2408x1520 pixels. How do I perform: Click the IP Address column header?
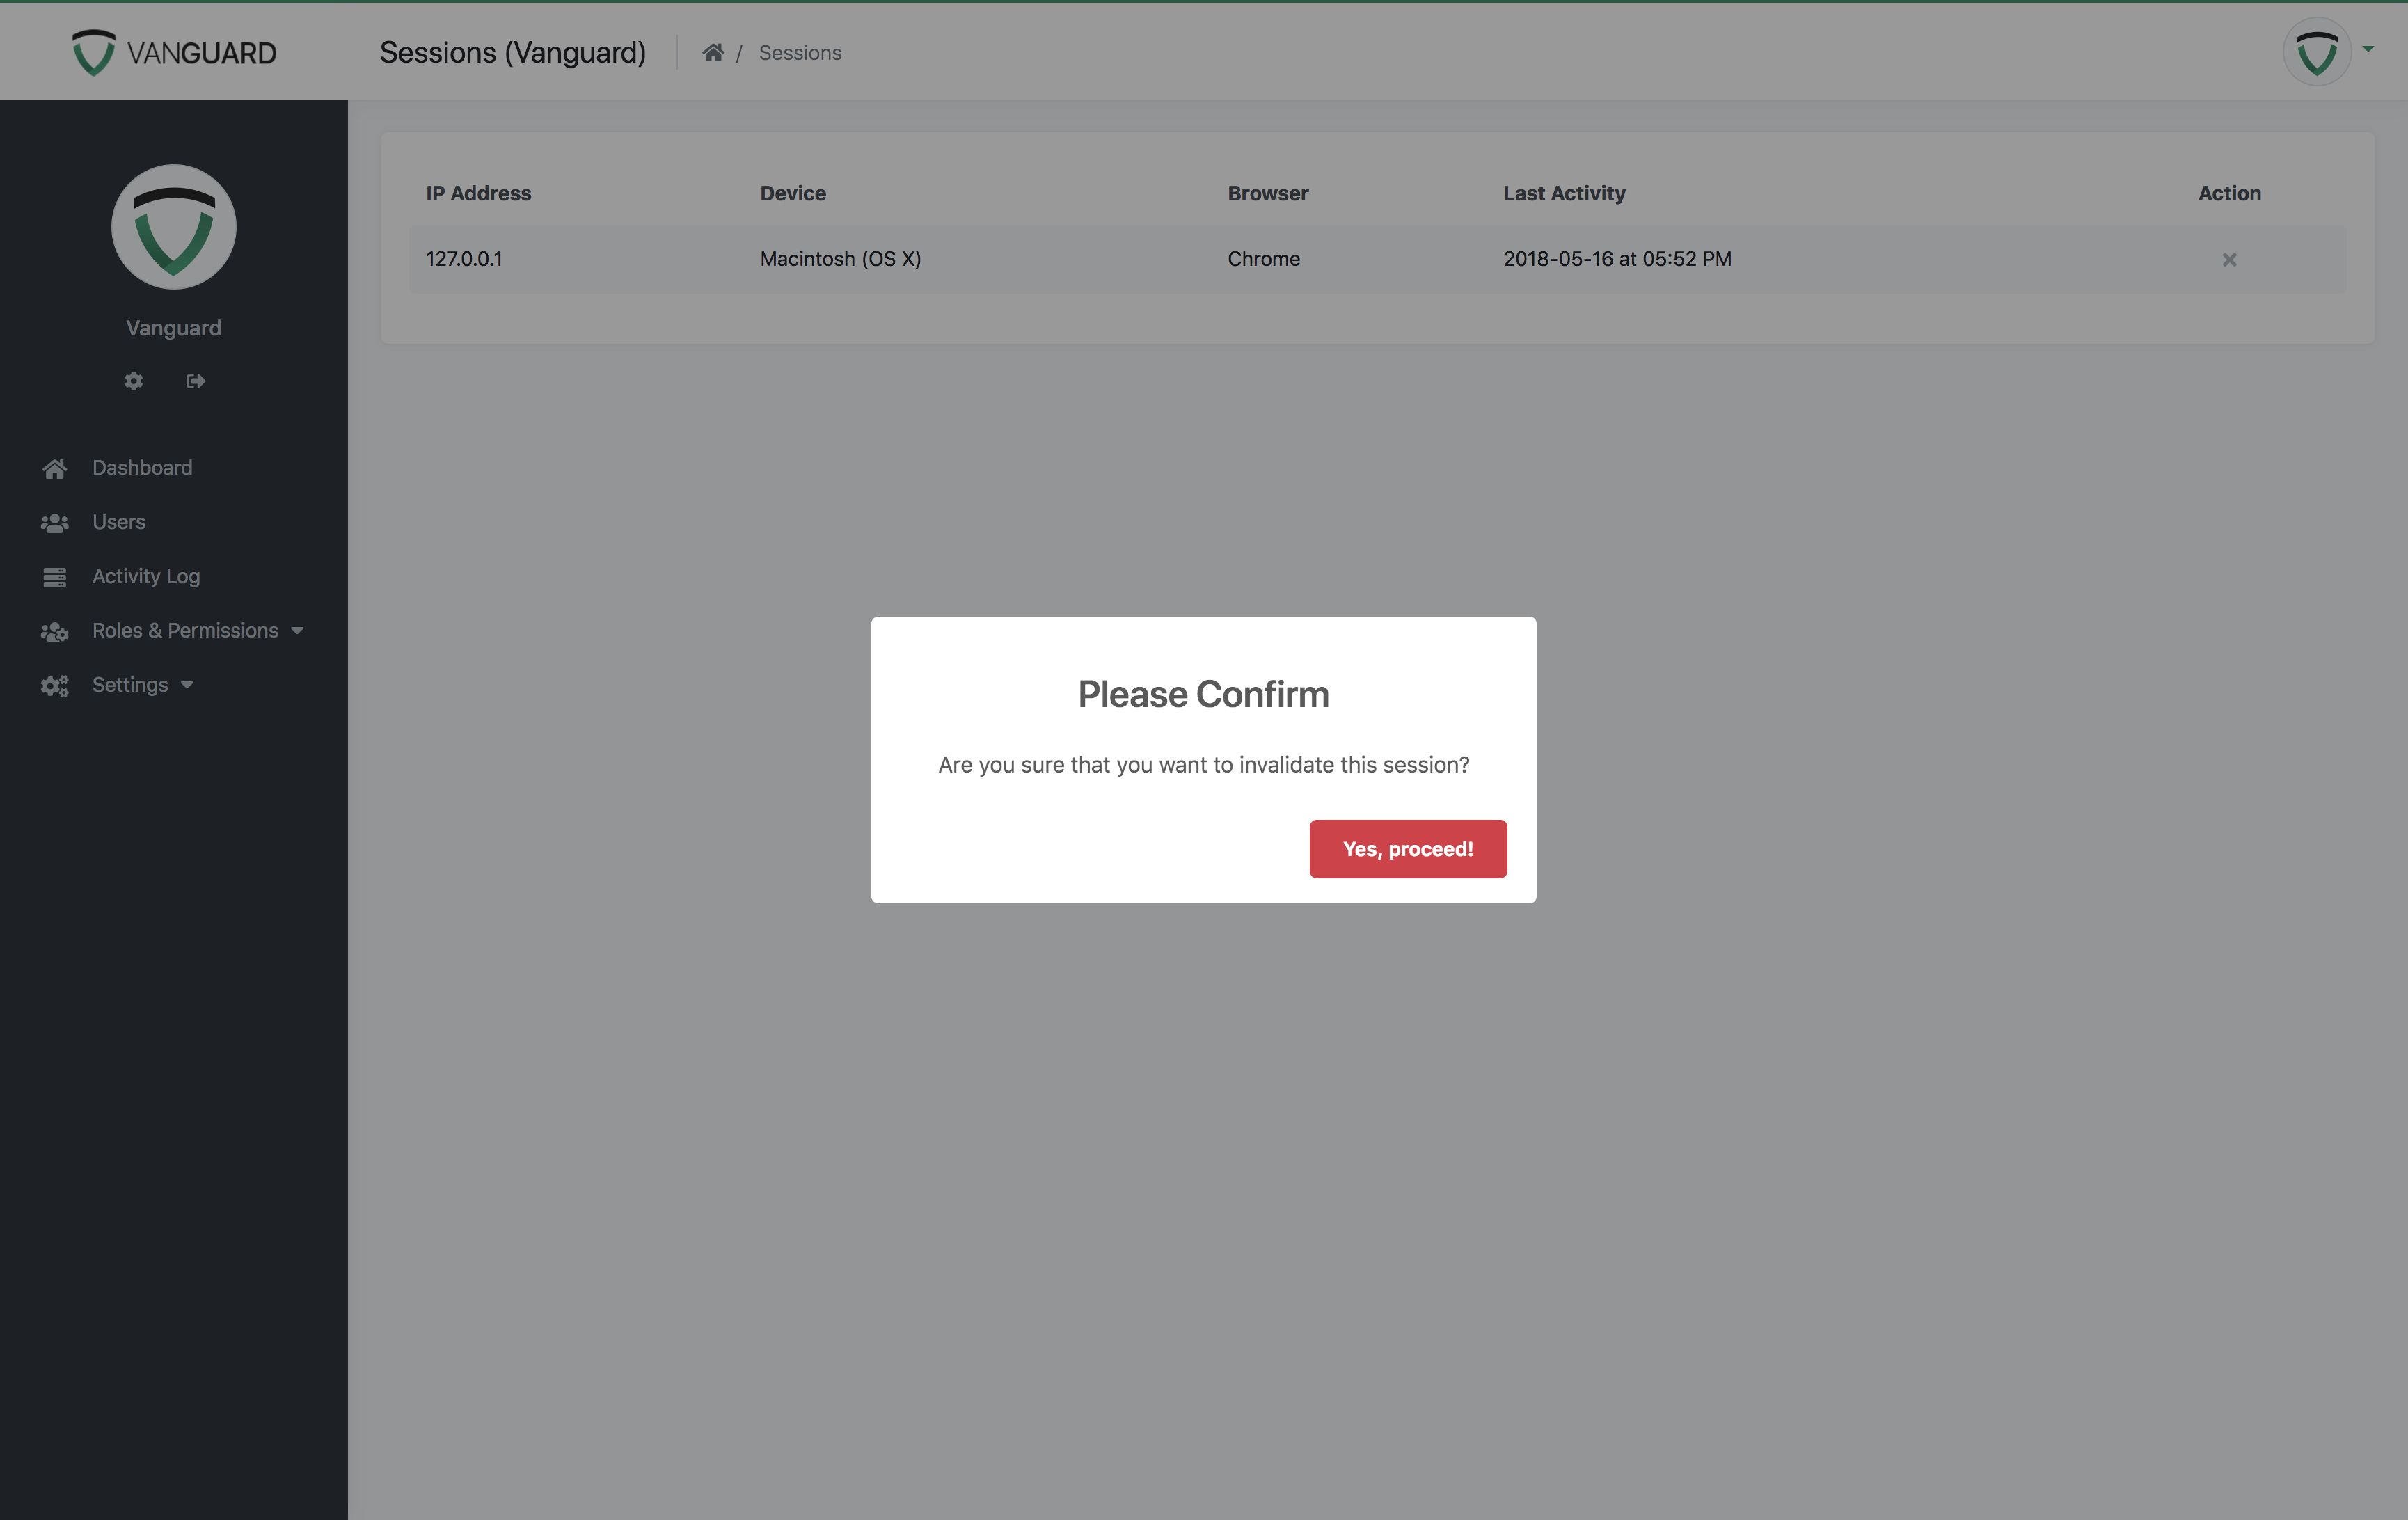tap(478, 193)
